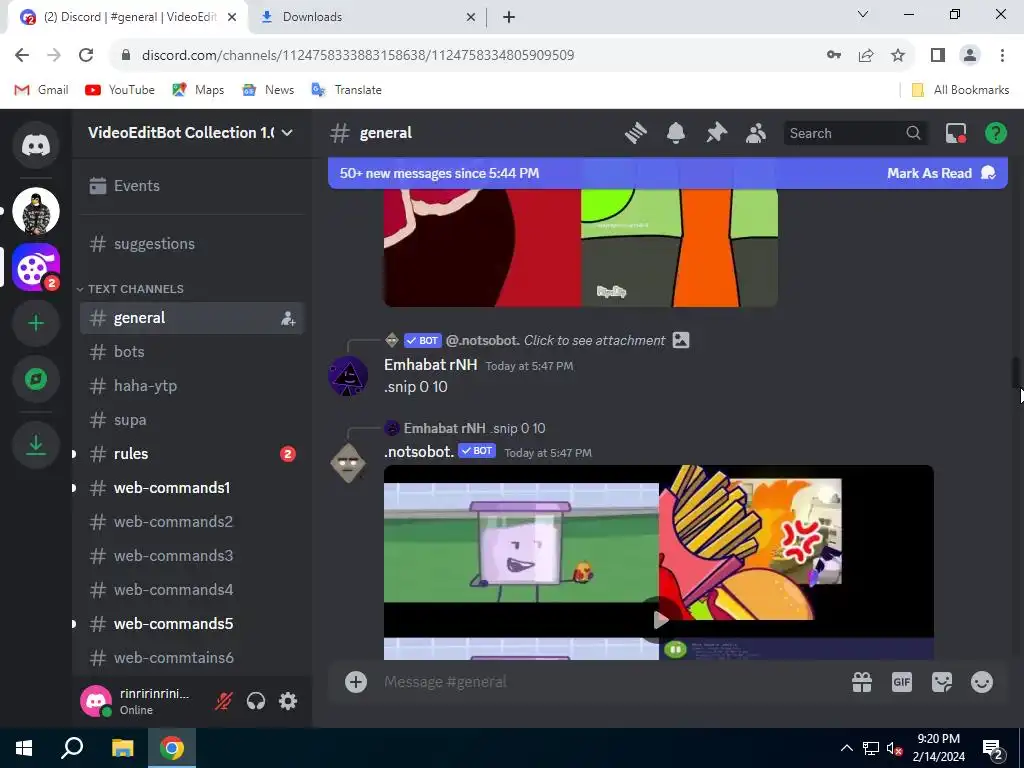Image resolution: width=1024 pixels, height=768 pixels.
Task: Open Chrome side panel
Action: 938,55
